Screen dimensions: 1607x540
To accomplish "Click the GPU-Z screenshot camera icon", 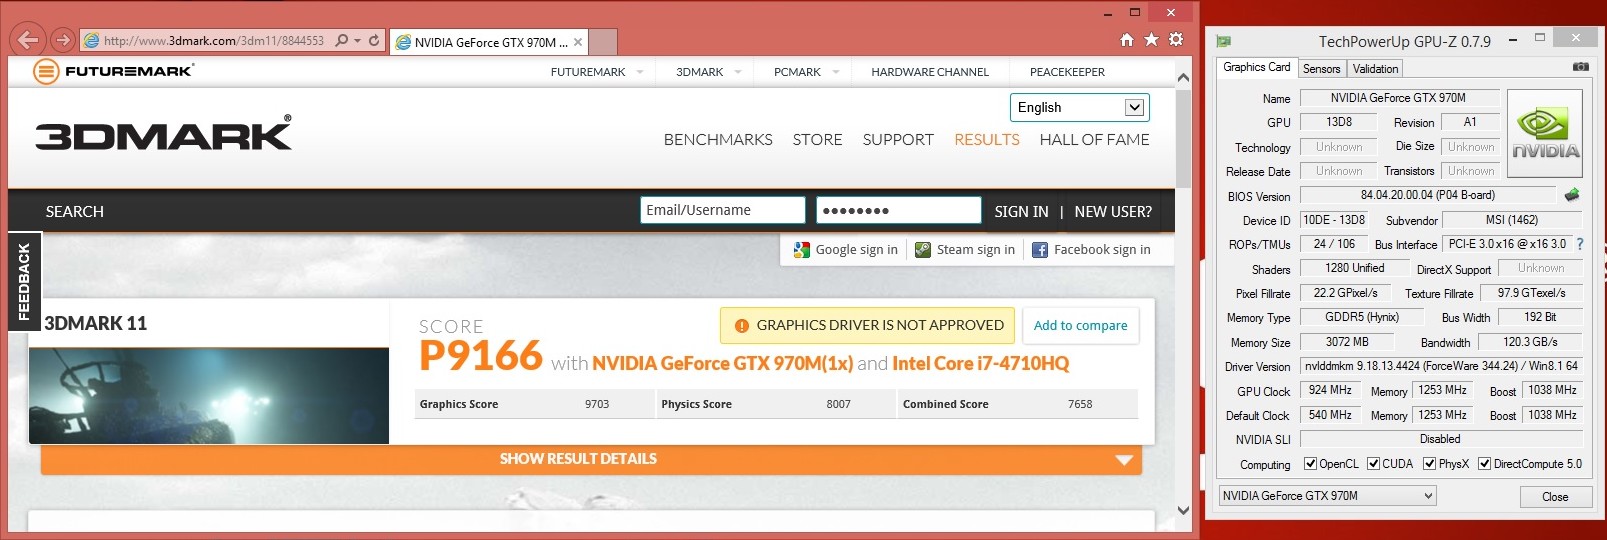I will (1581, 67).
